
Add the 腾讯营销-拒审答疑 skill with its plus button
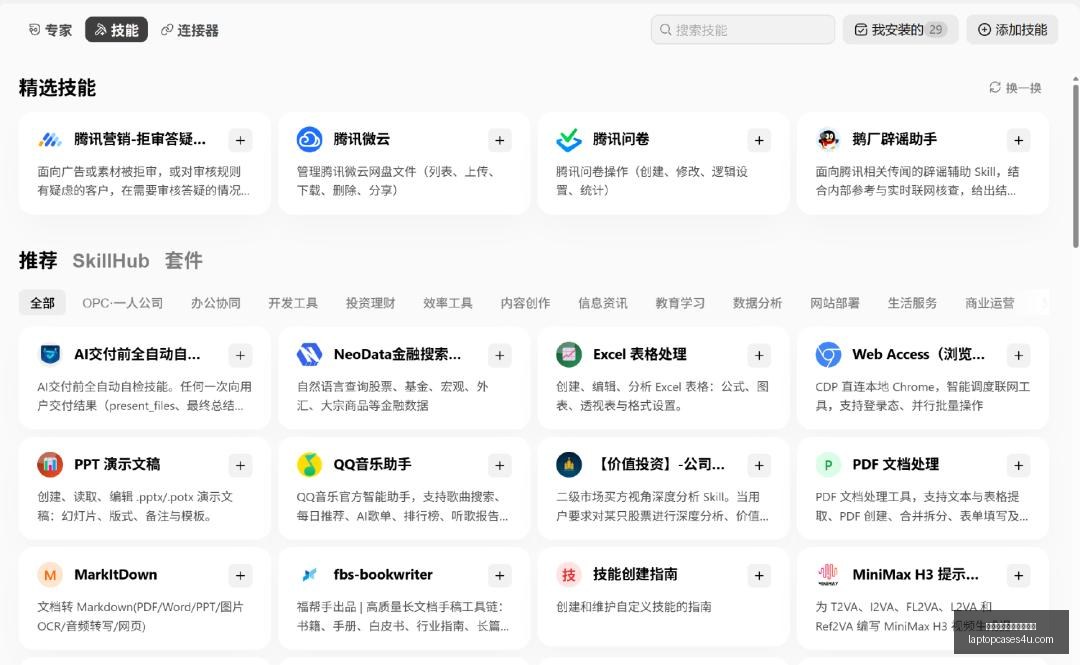click(240, 141)
